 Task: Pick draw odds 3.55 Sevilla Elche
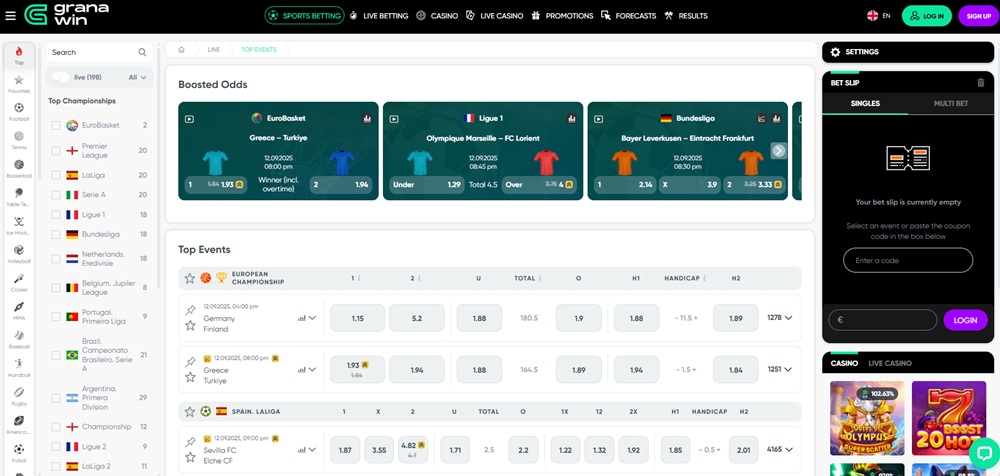pos(379,450)
